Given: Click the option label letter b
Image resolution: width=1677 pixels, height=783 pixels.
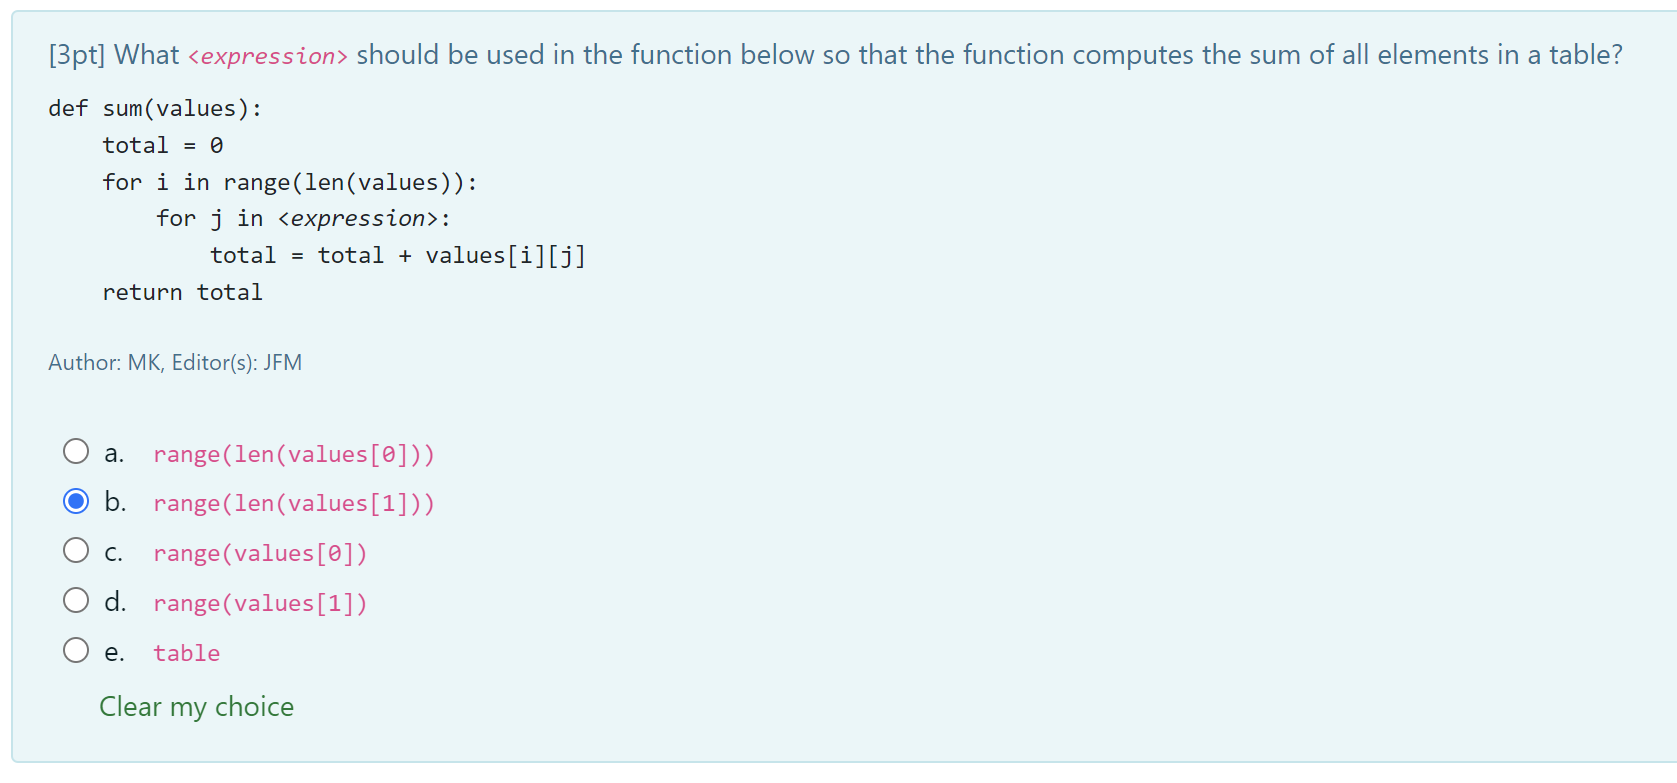Looking at the screenshot, I should [x=114, y=501].
